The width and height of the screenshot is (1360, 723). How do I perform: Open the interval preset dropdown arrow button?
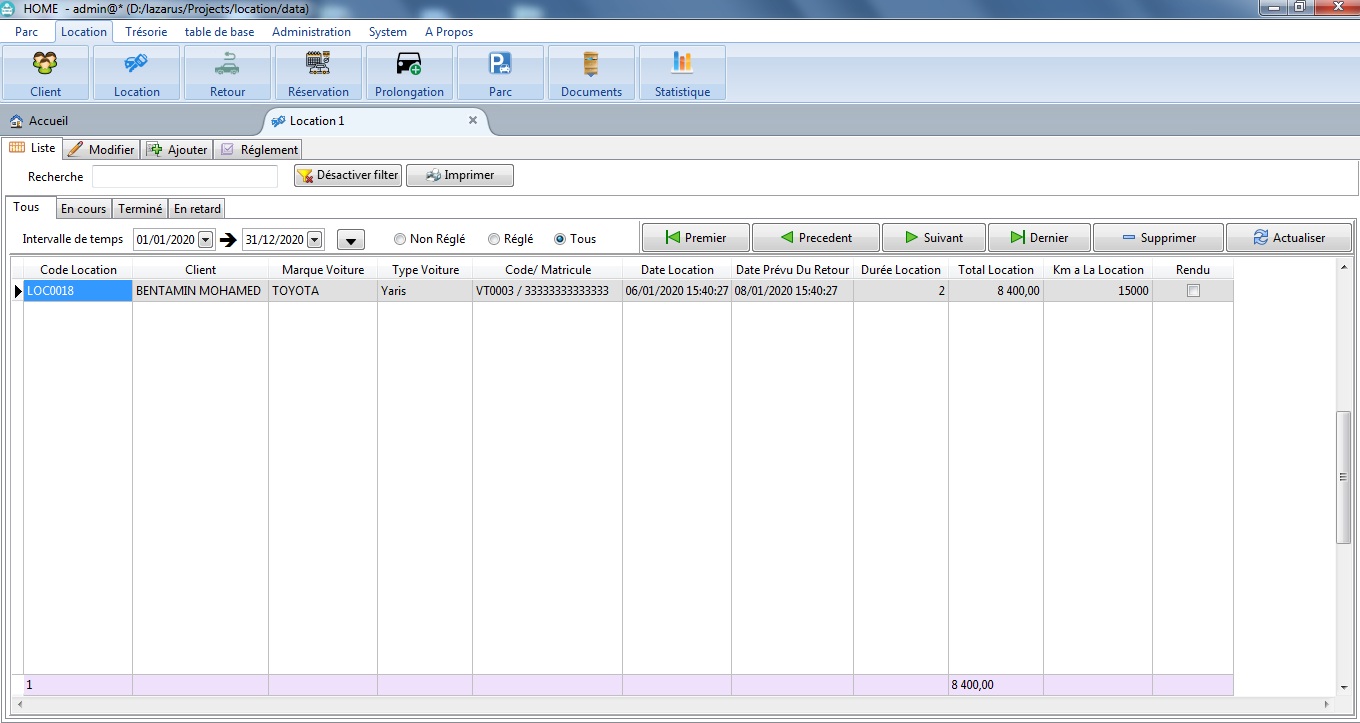coord(351,240)
